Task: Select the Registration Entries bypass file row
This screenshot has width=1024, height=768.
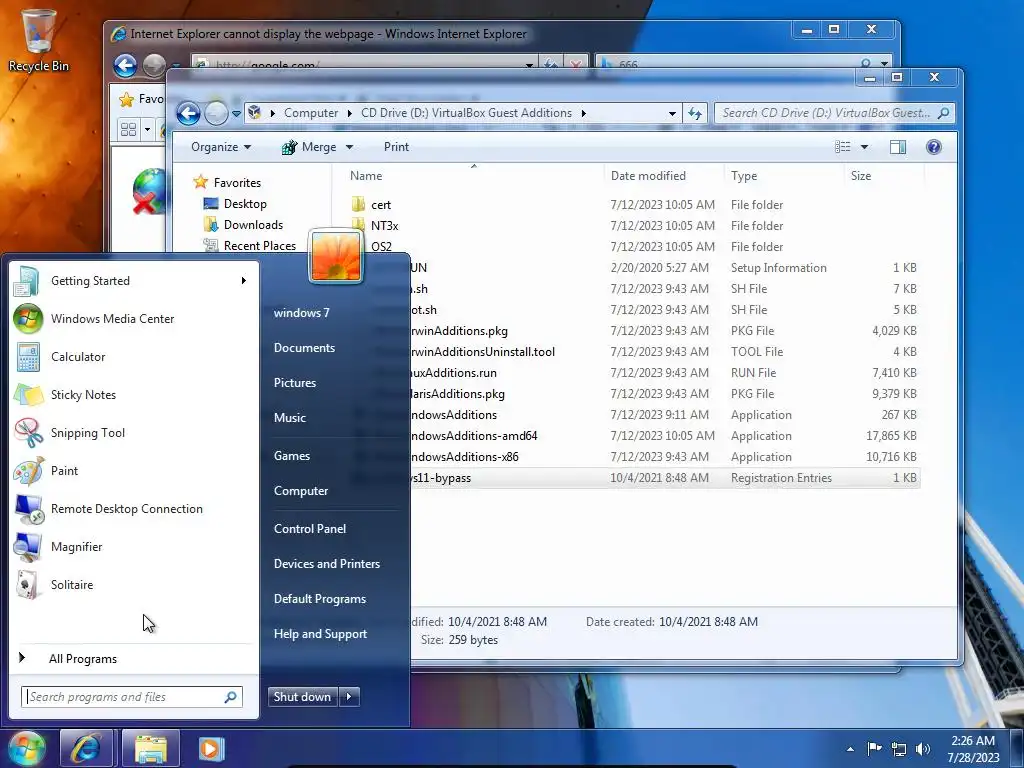Action: 665,478
